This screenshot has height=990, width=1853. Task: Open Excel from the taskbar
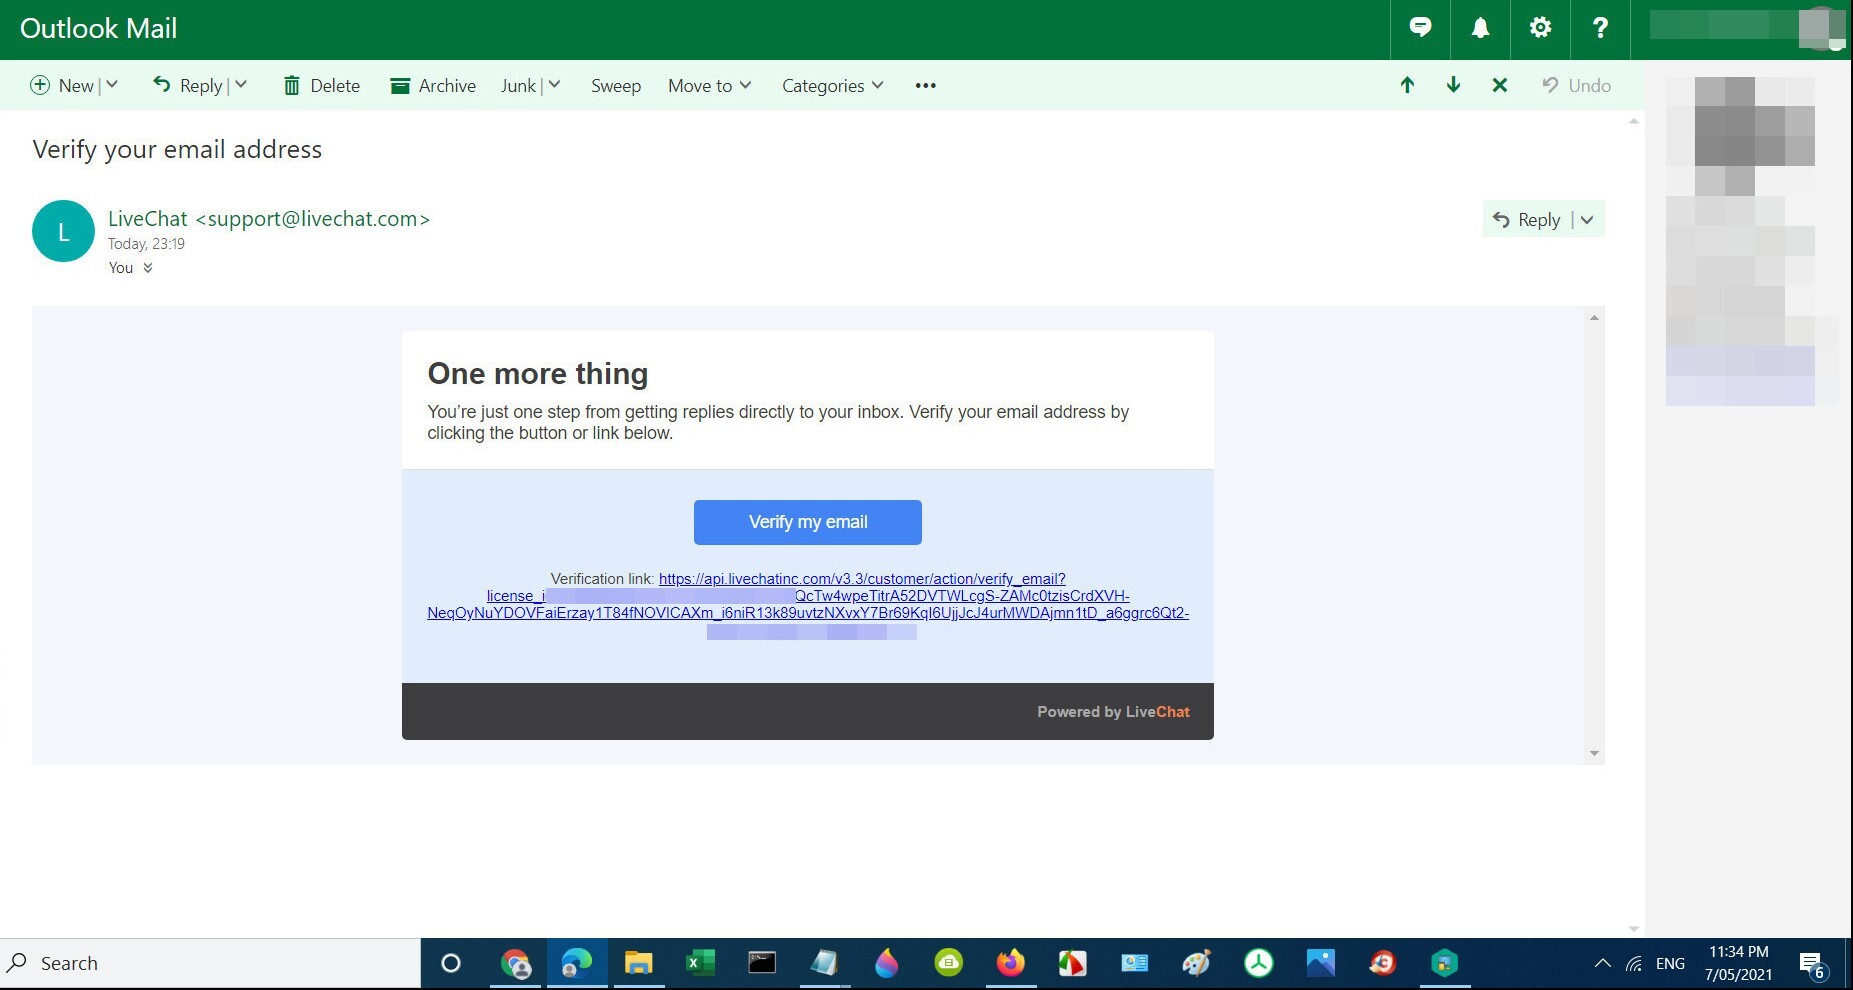700,964
